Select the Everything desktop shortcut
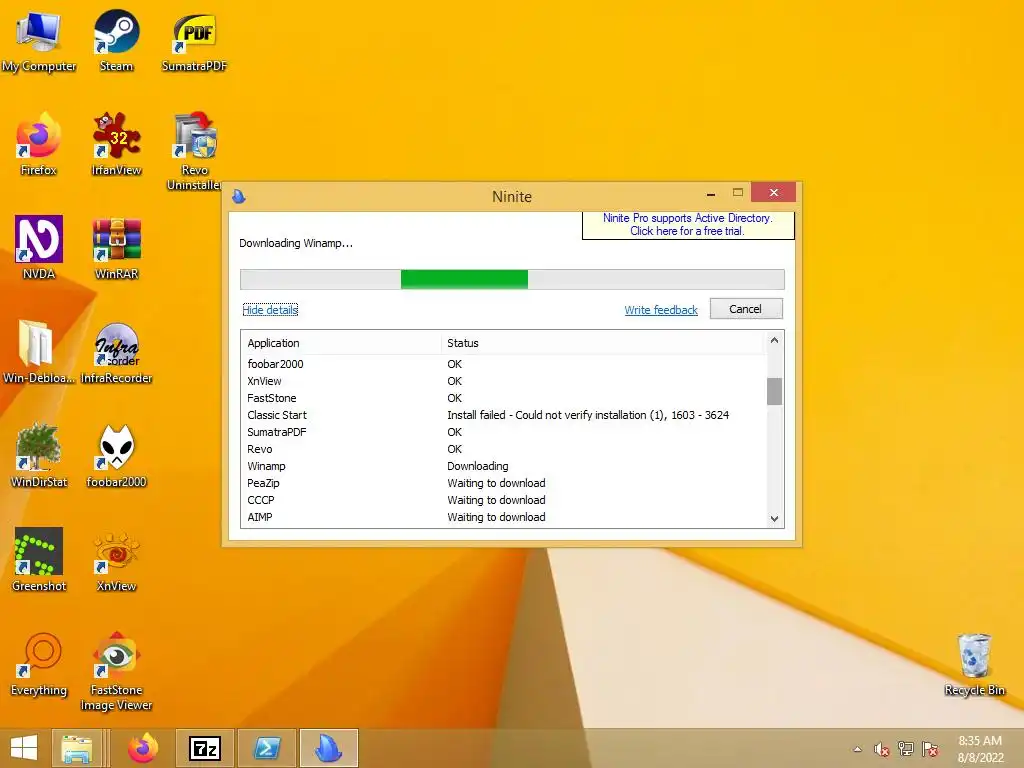Viewport: 1024px width, 768px height. coord(38,664)
